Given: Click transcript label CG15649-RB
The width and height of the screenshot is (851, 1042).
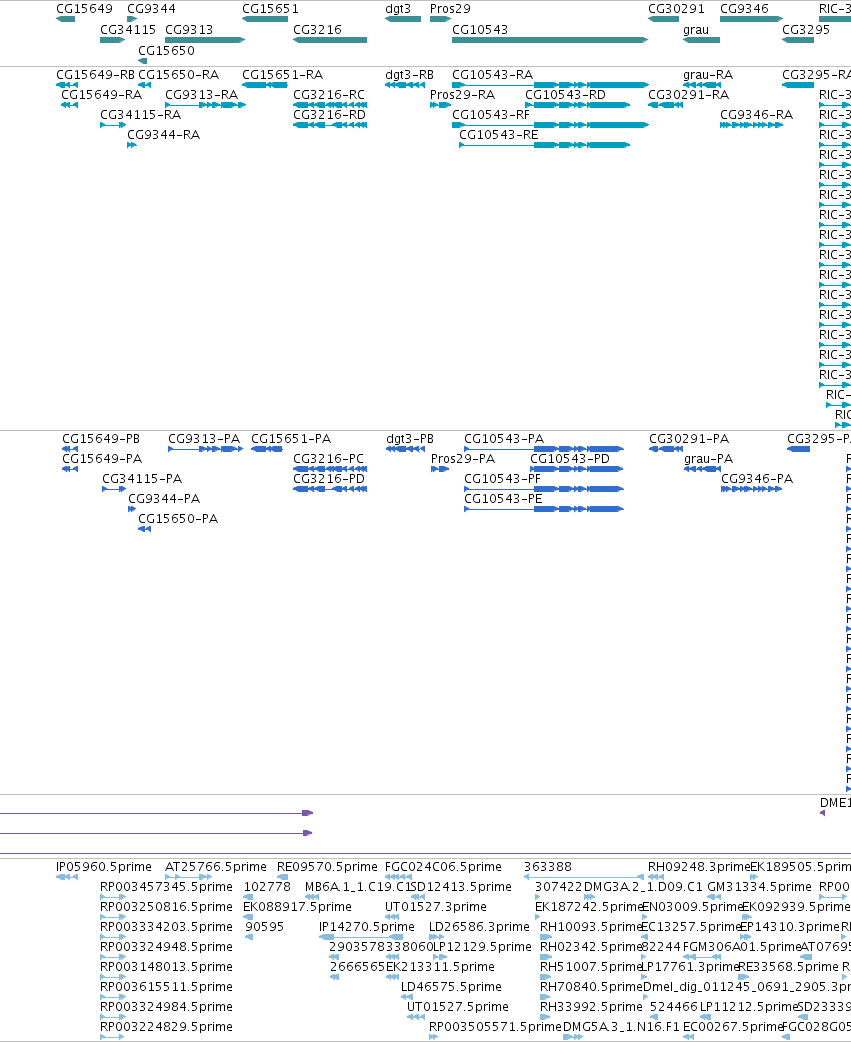Looking at the screenshot, I should pyautogui.click(x=96, y=75).
